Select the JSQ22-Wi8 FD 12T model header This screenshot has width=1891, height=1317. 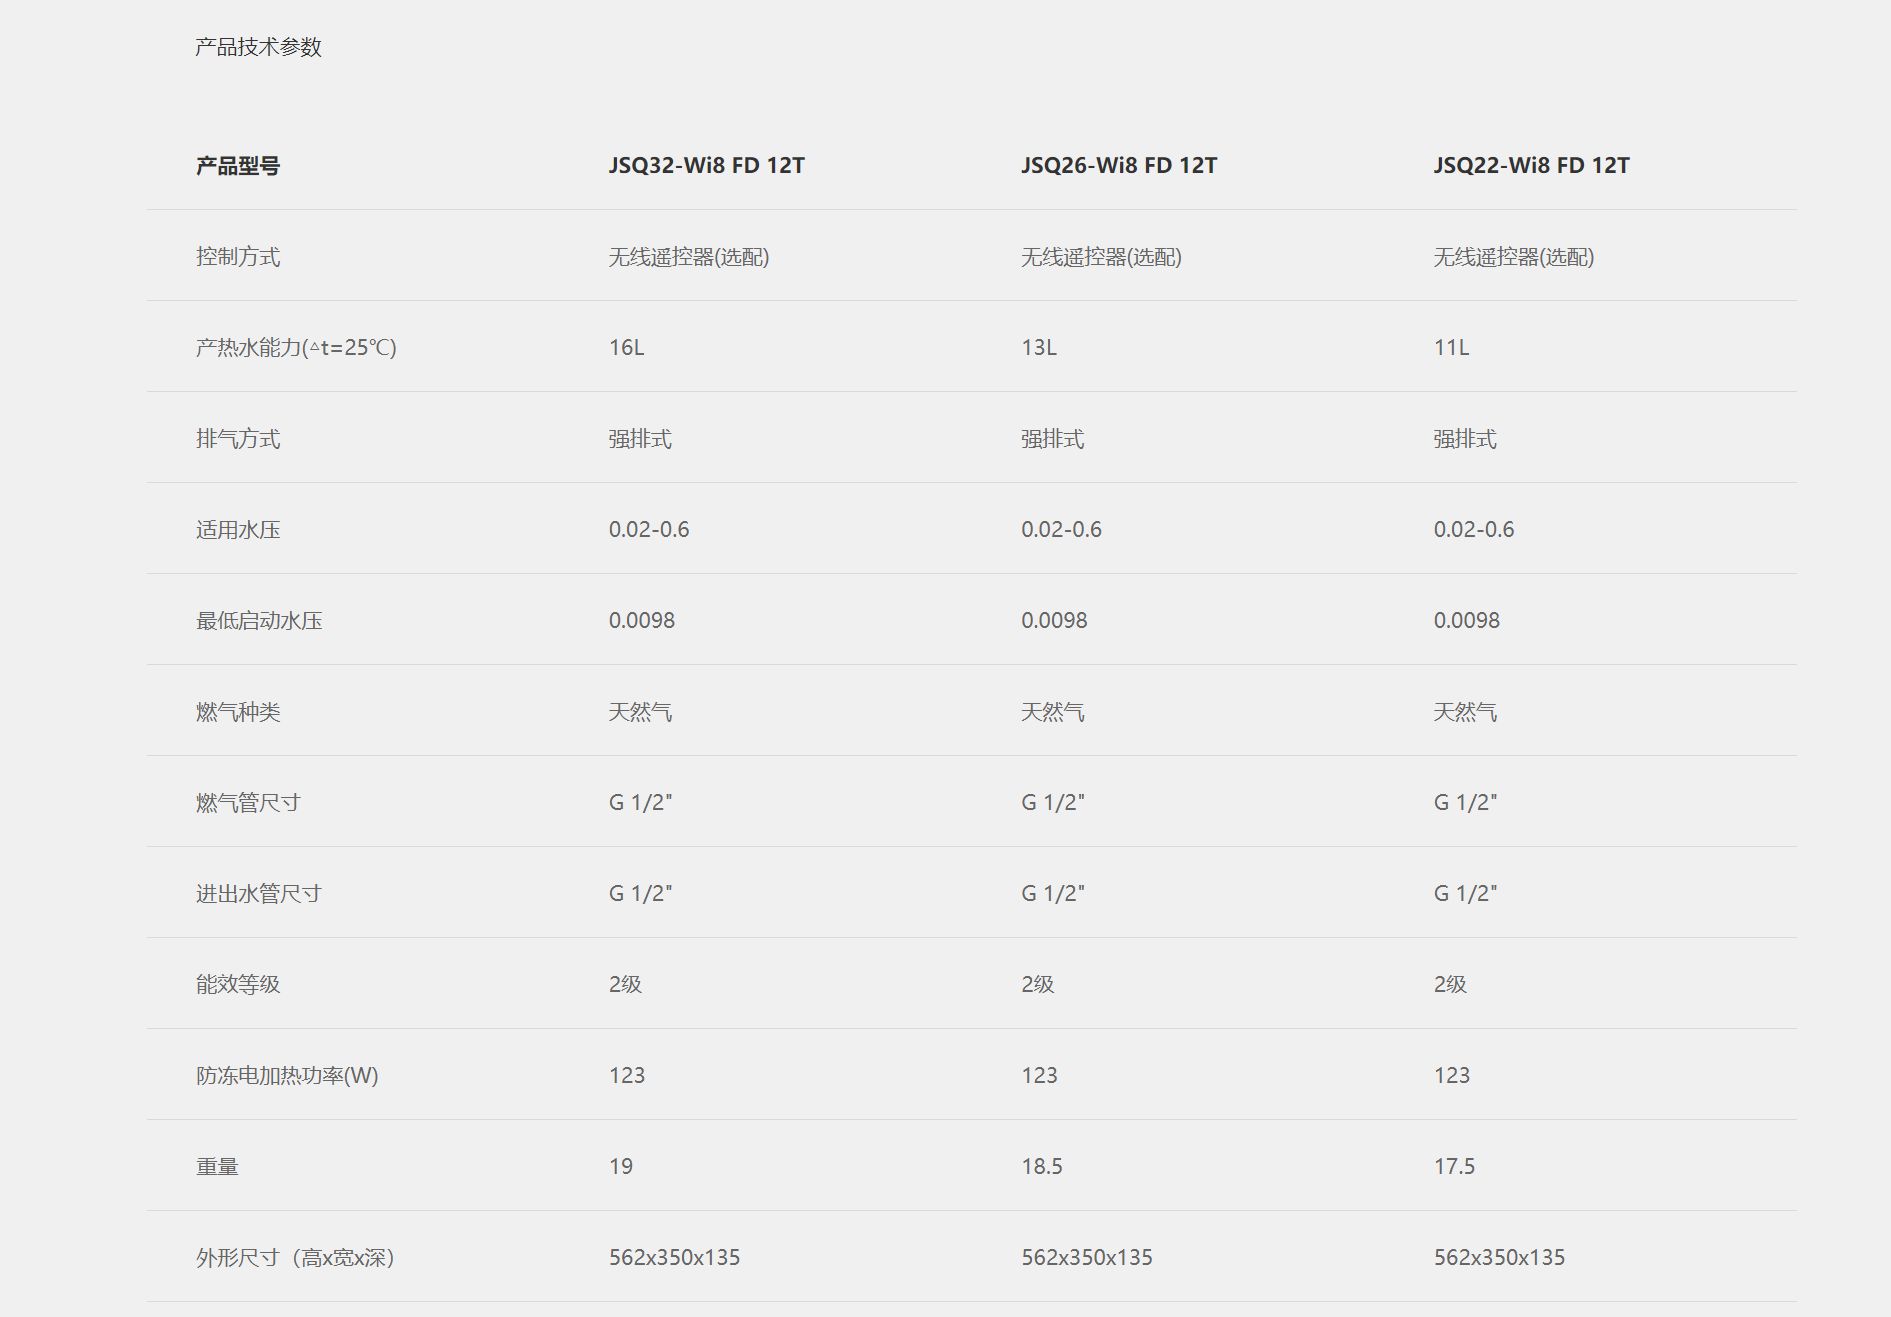1531,166
